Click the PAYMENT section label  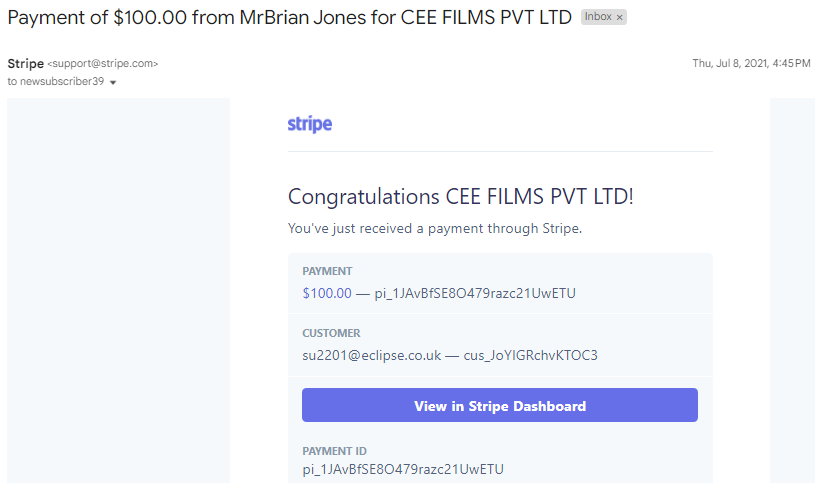click(x=327, y=271)
